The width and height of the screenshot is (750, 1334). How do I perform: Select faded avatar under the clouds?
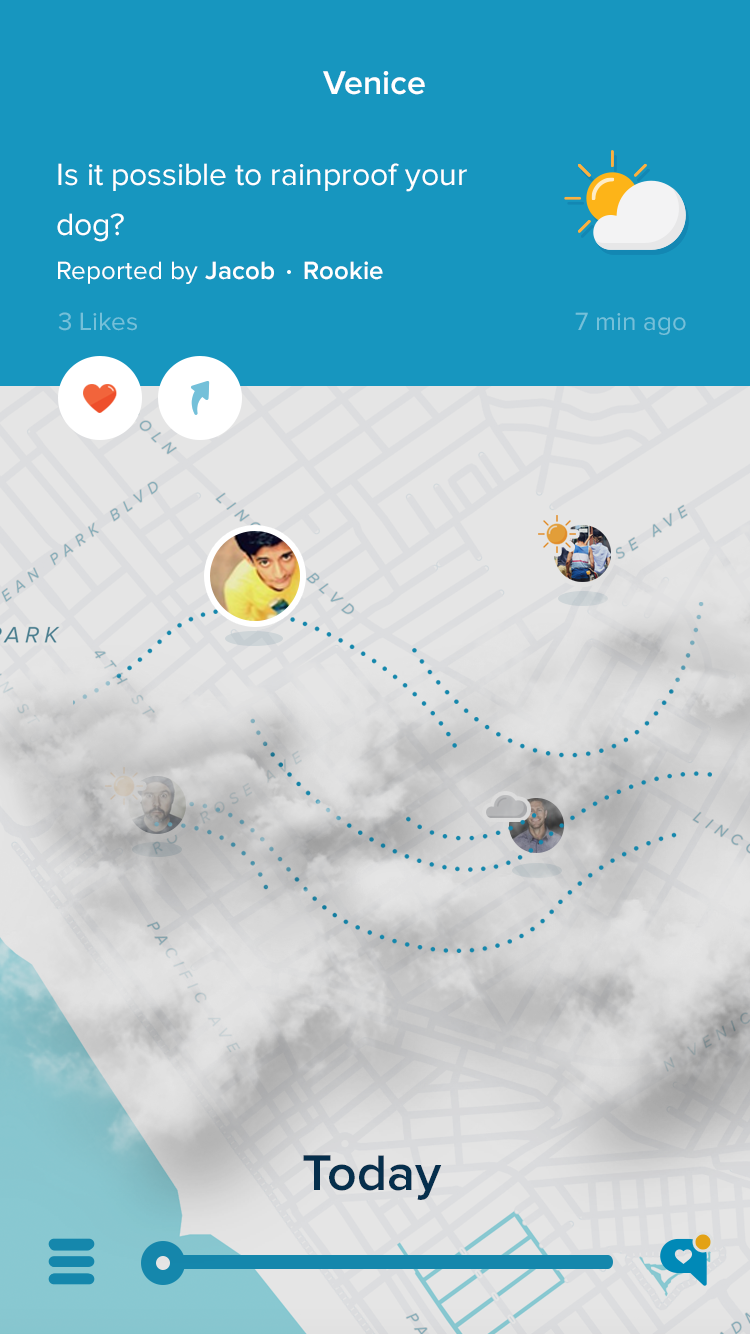[158, 805]
